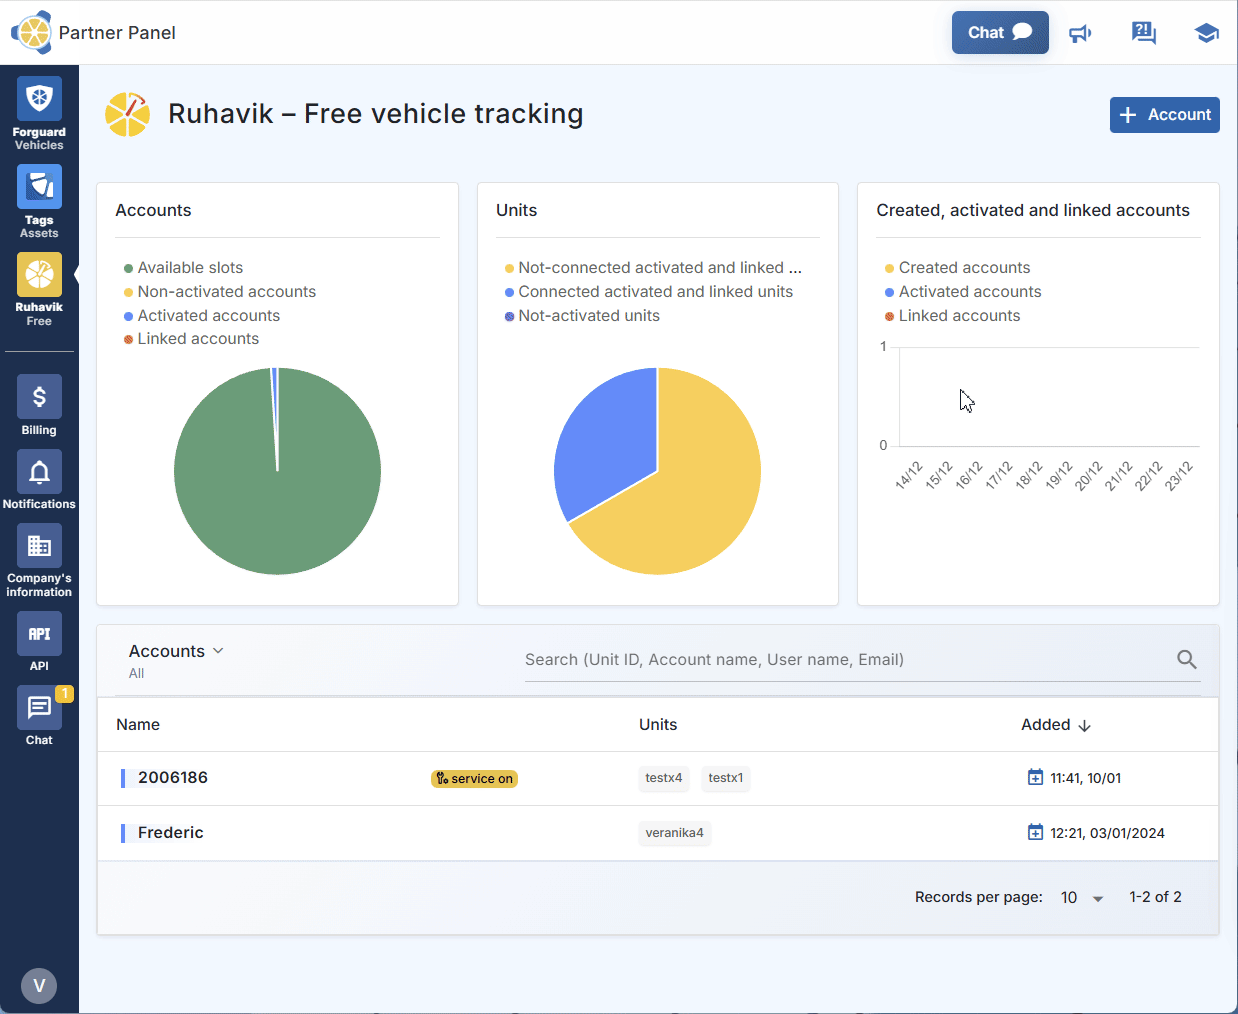Open the FAQ help icon
1238x1014 pixels.
[1143, 34]
